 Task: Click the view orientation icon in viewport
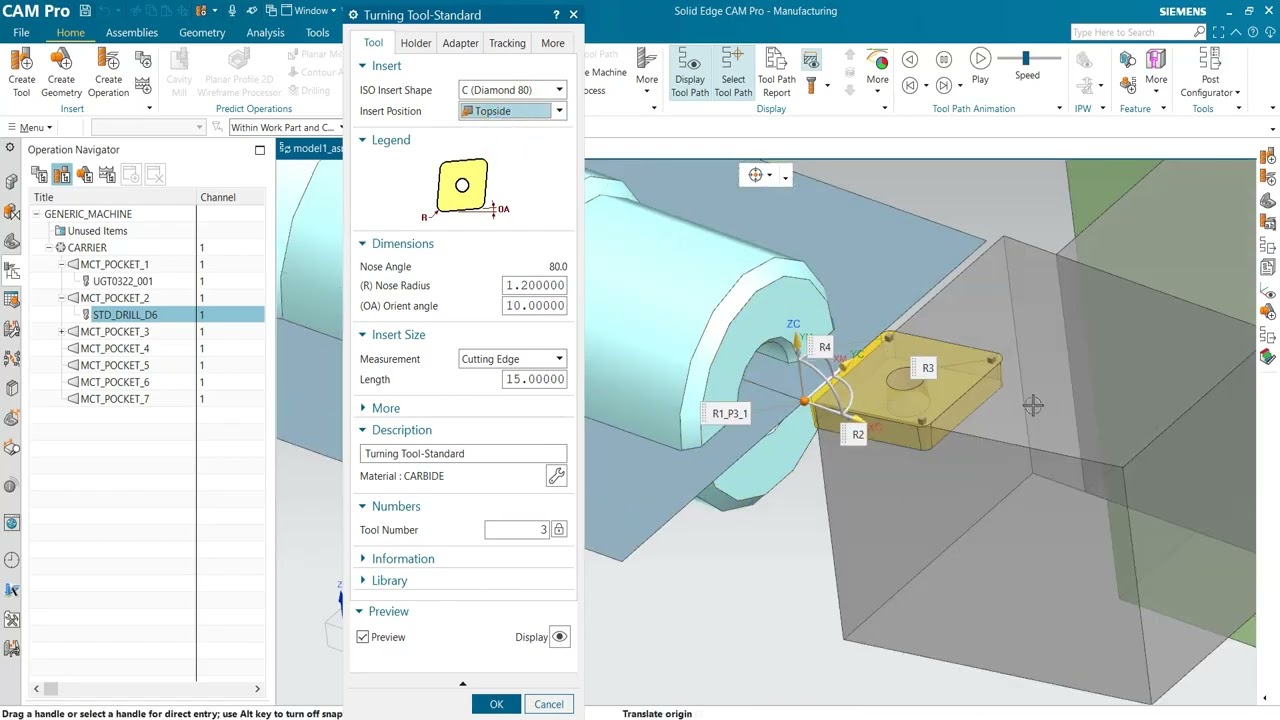[755, 176]
